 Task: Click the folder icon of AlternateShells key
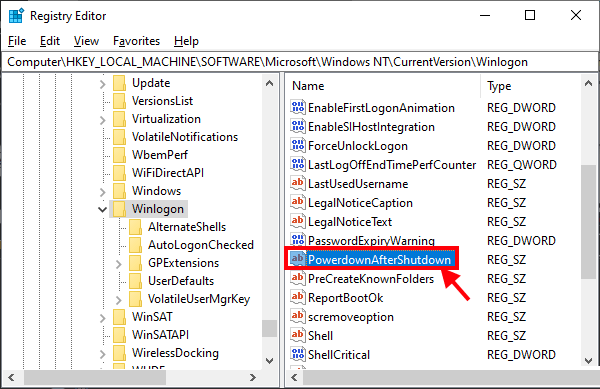(x=135, y=227)
